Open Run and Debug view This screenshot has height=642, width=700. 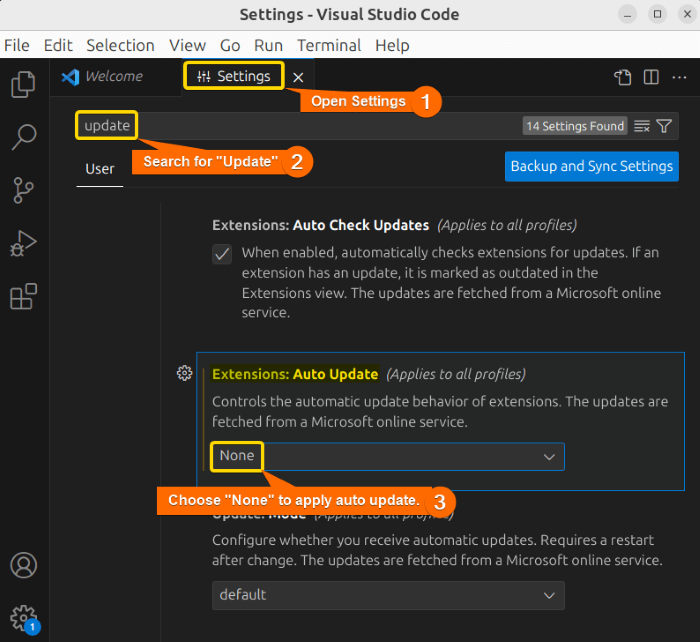click(23, 244)
